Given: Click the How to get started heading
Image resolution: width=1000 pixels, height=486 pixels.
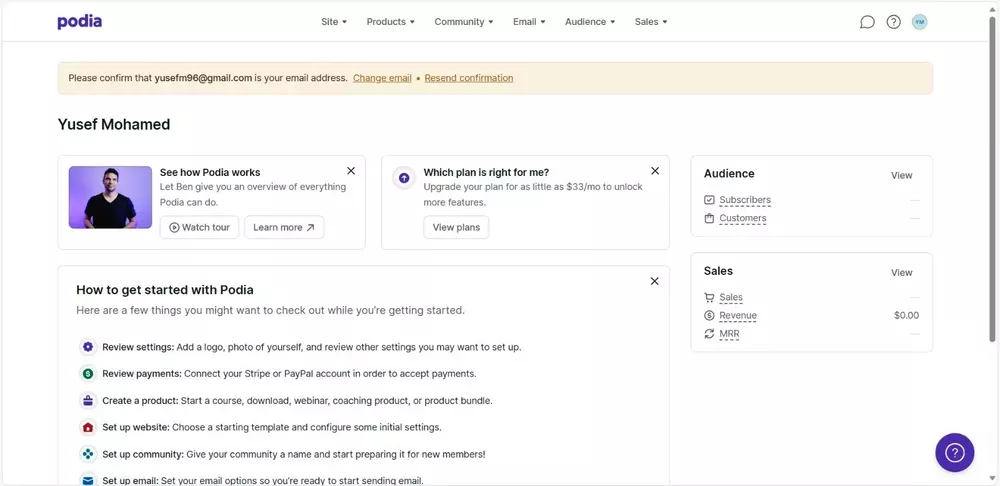Looking at the screenshot, I should tap(165, 290).
